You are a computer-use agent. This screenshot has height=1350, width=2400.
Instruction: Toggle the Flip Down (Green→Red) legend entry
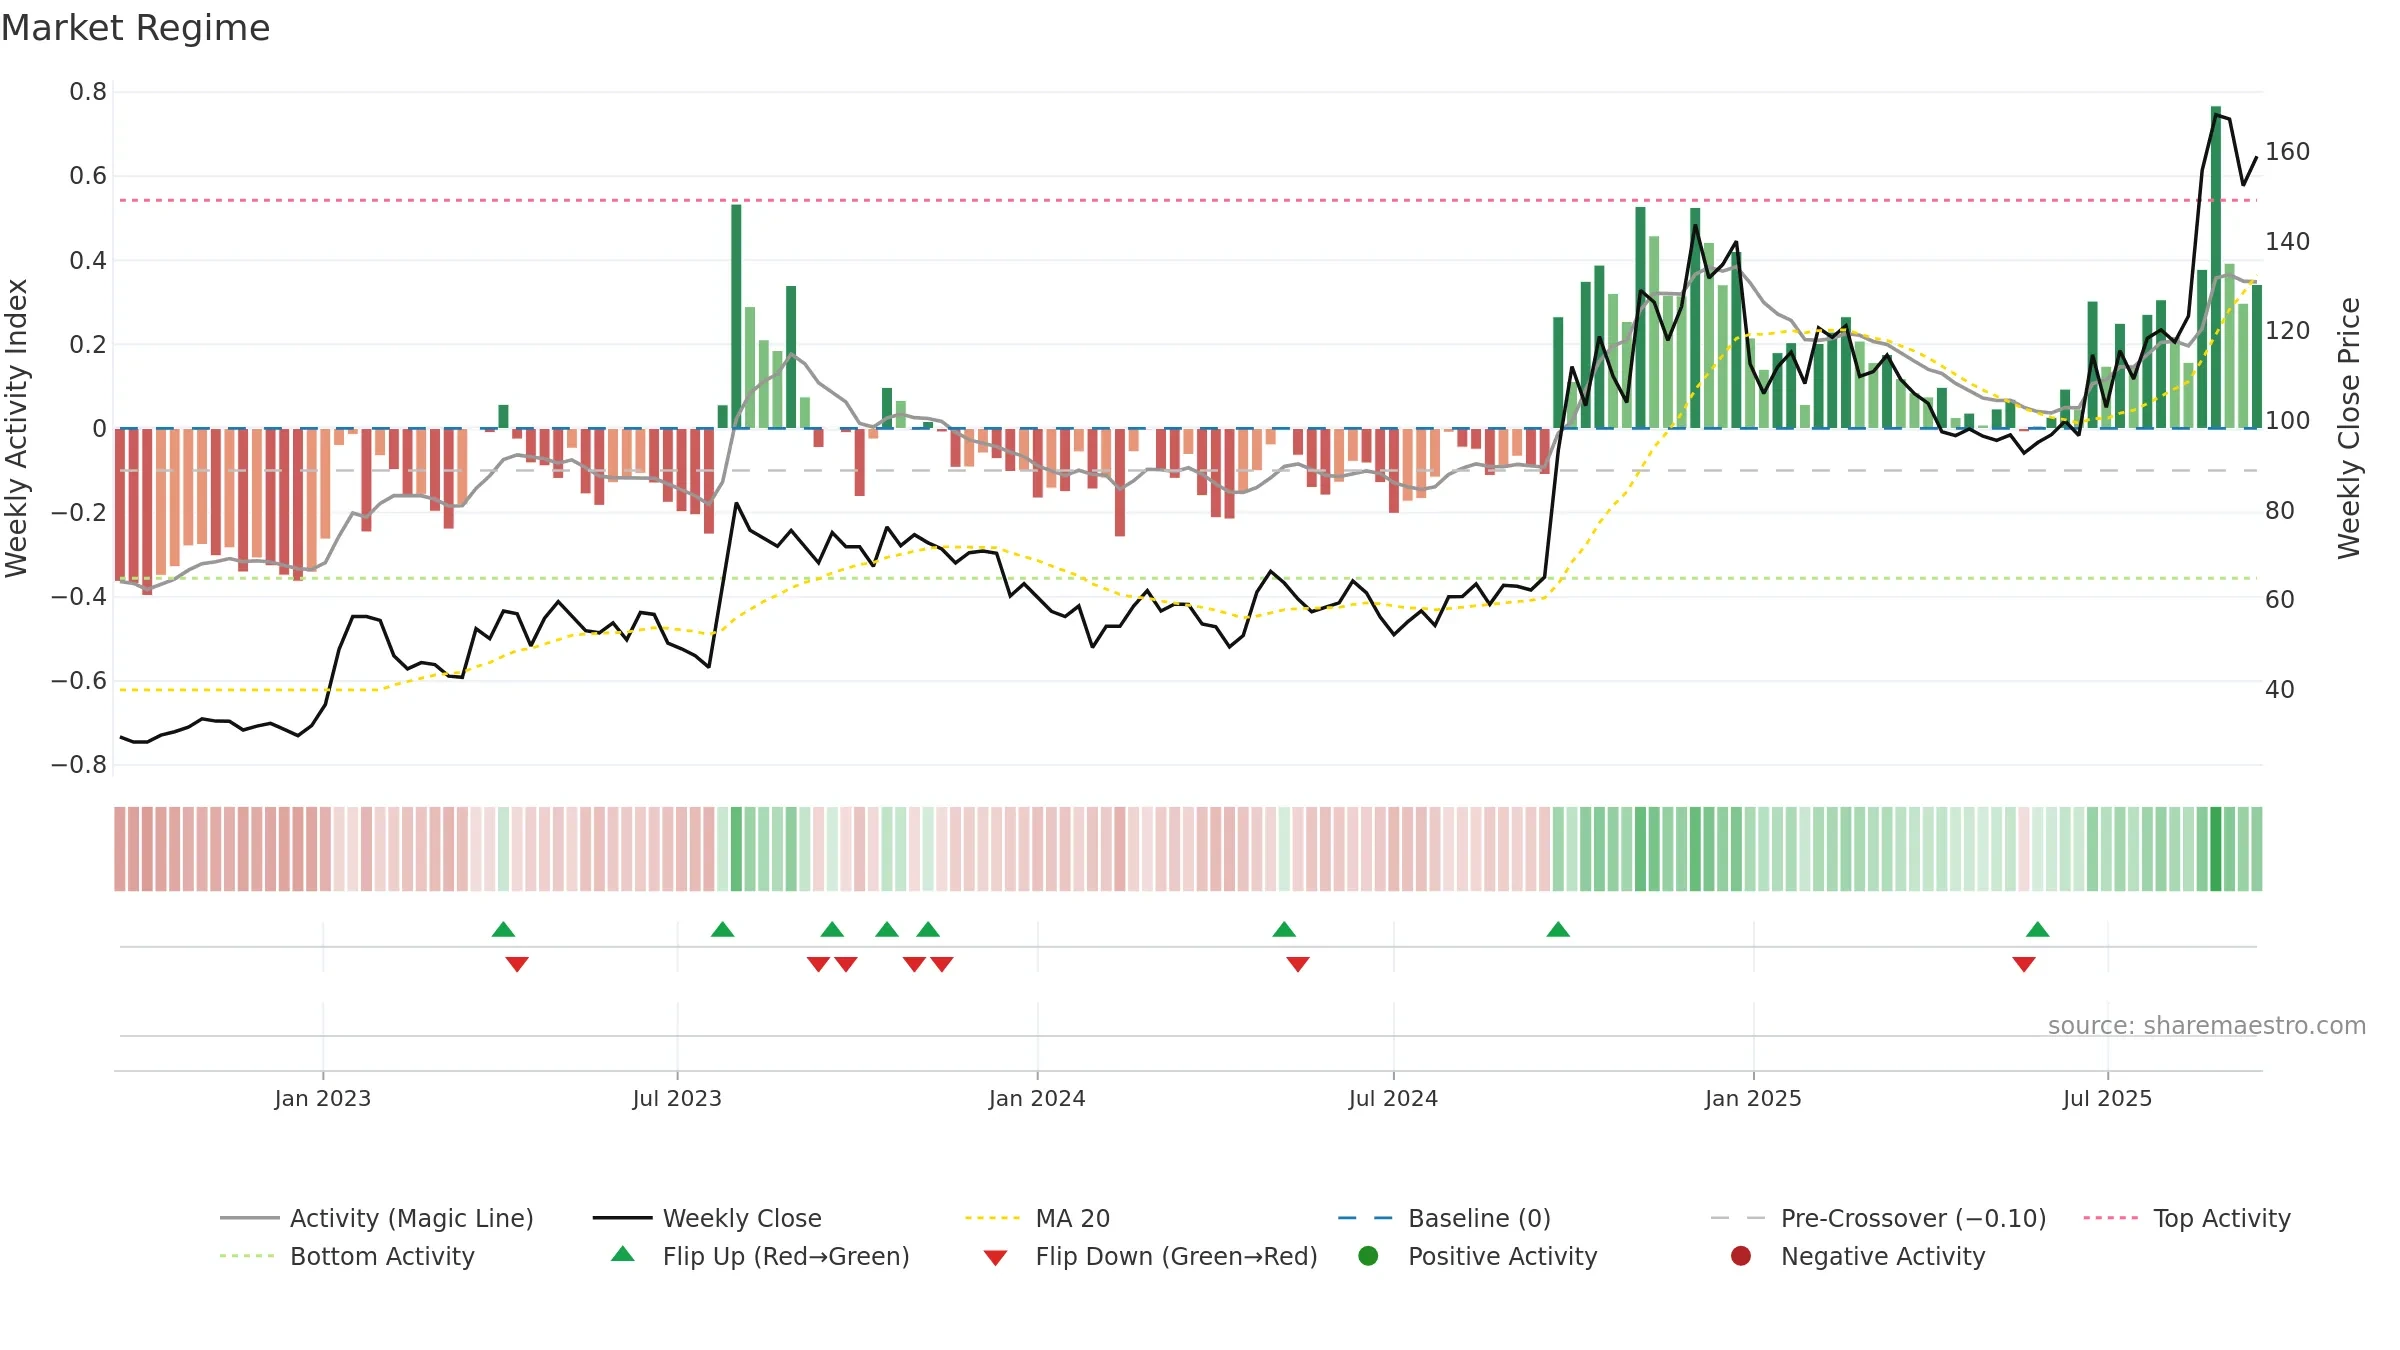click(1150, 1256)
